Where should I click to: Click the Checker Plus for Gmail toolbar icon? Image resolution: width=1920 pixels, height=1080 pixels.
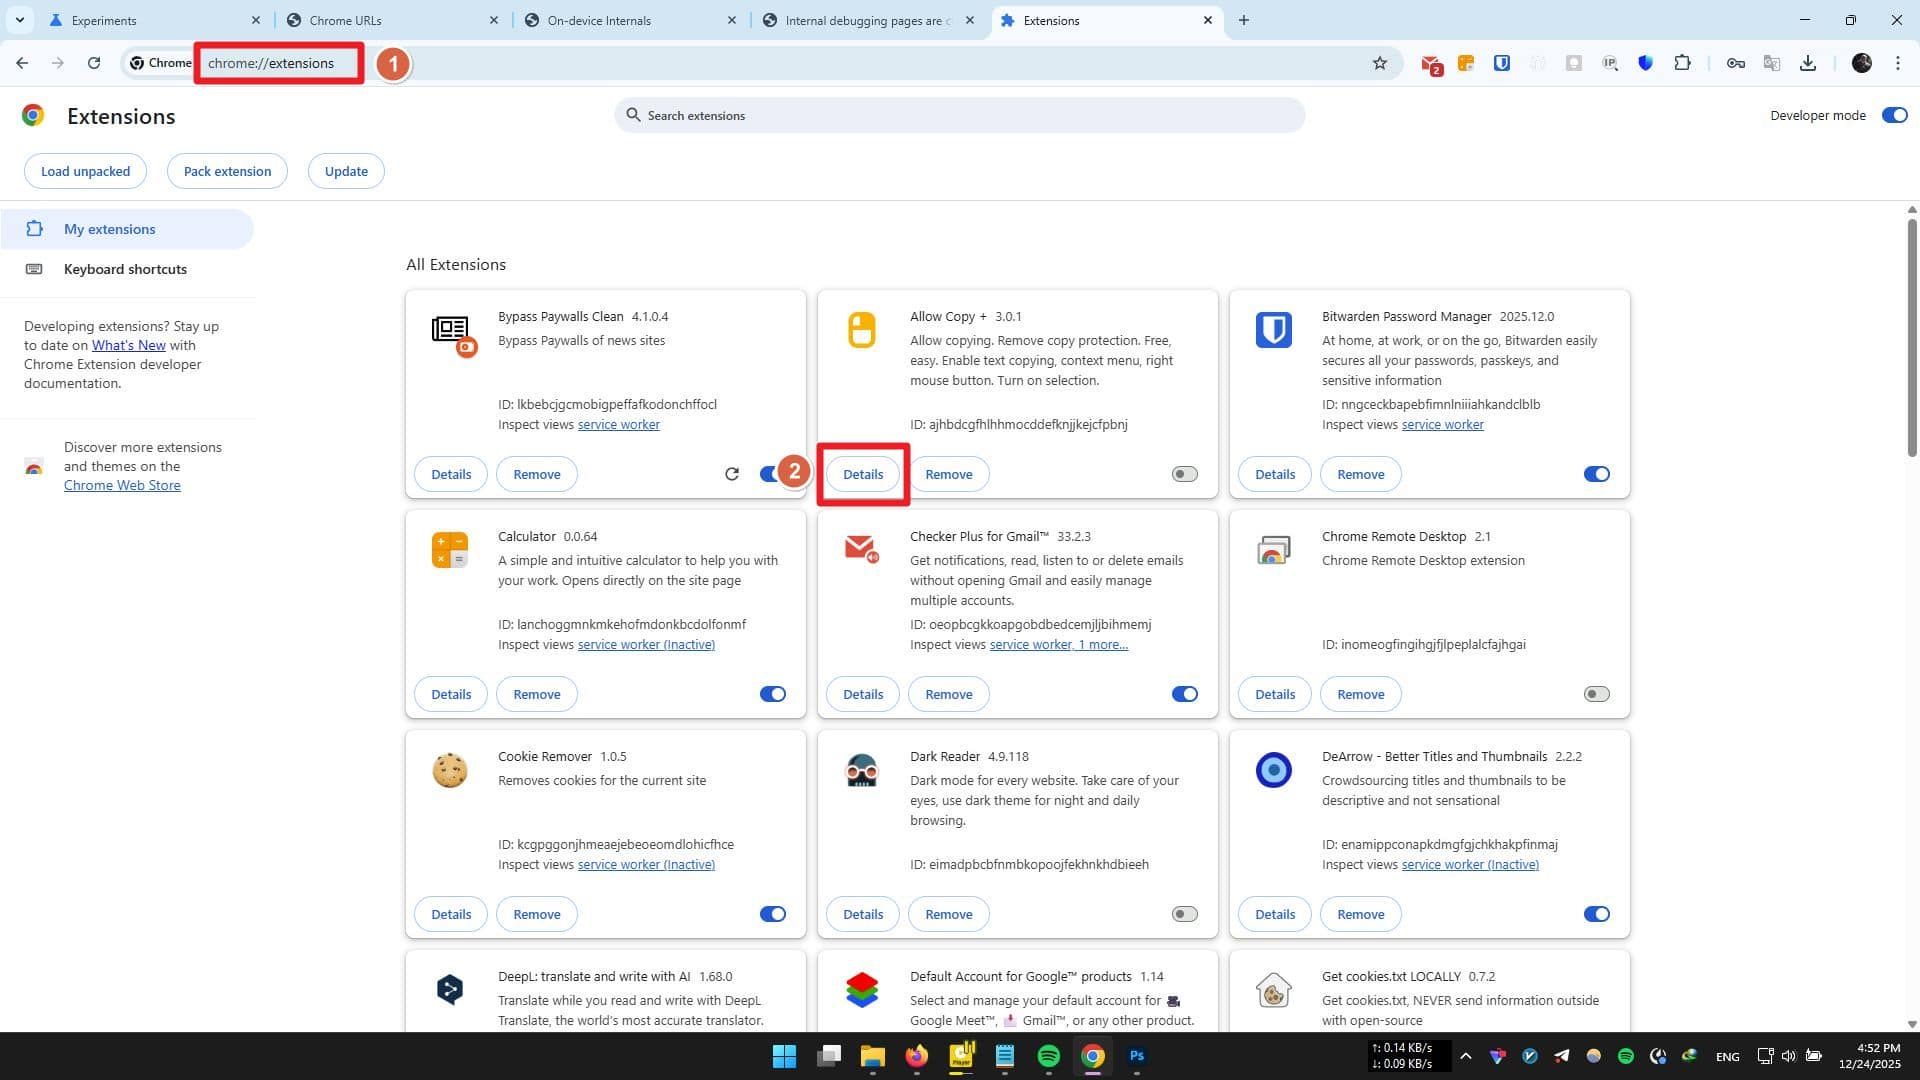click(1432, 63)
